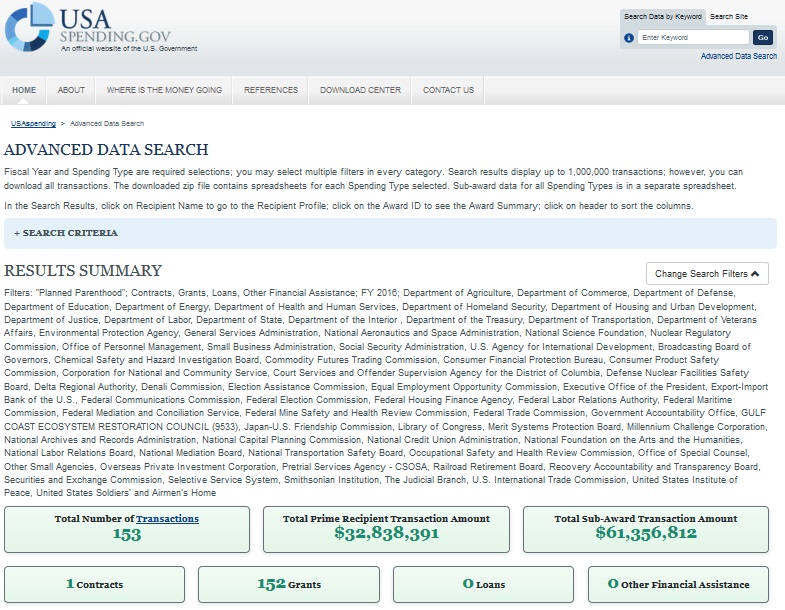Screen dimensions: 785x610
Task: Click the $32,838,391 prime recipient amount
Action: pyautogui.click(x=386, y=532)
